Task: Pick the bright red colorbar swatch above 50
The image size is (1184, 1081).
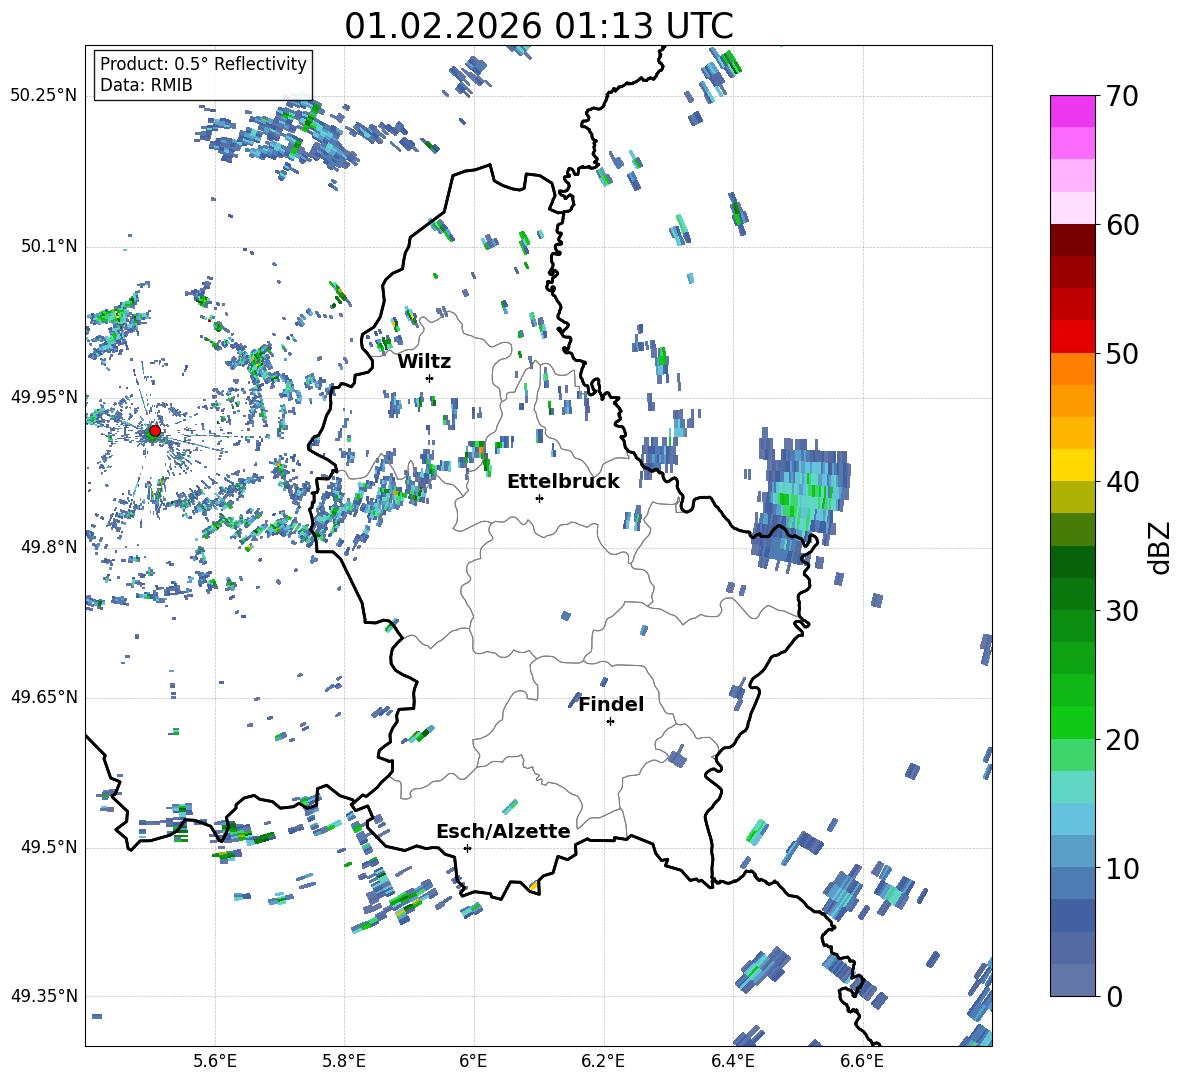Action: (x=1073, y=336)
